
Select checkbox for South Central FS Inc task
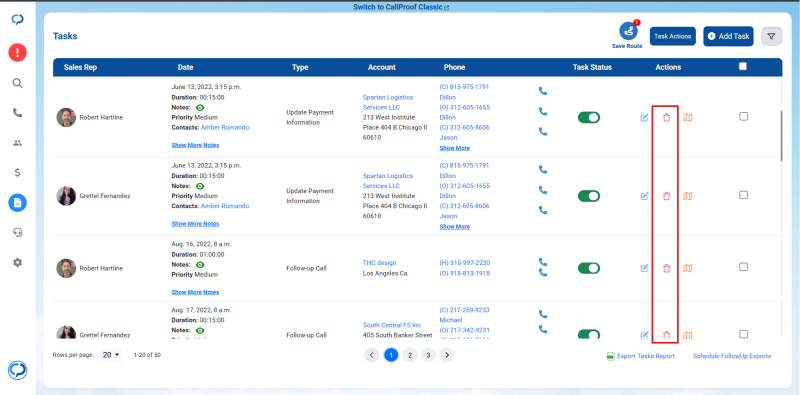[x=743, y=334]
